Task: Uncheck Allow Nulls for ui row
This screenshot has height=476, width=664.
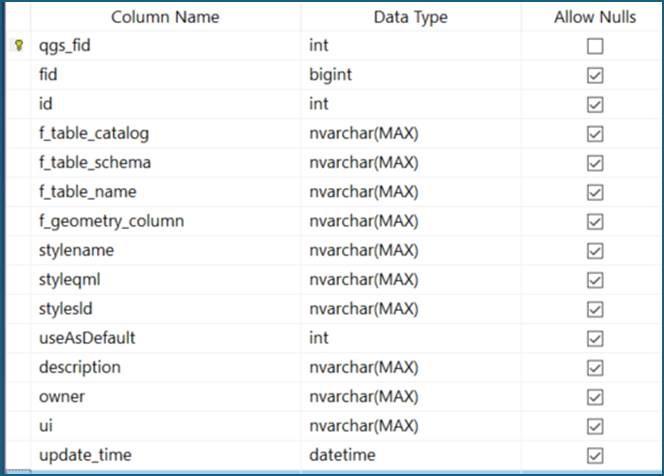Action: coord(595,426)
